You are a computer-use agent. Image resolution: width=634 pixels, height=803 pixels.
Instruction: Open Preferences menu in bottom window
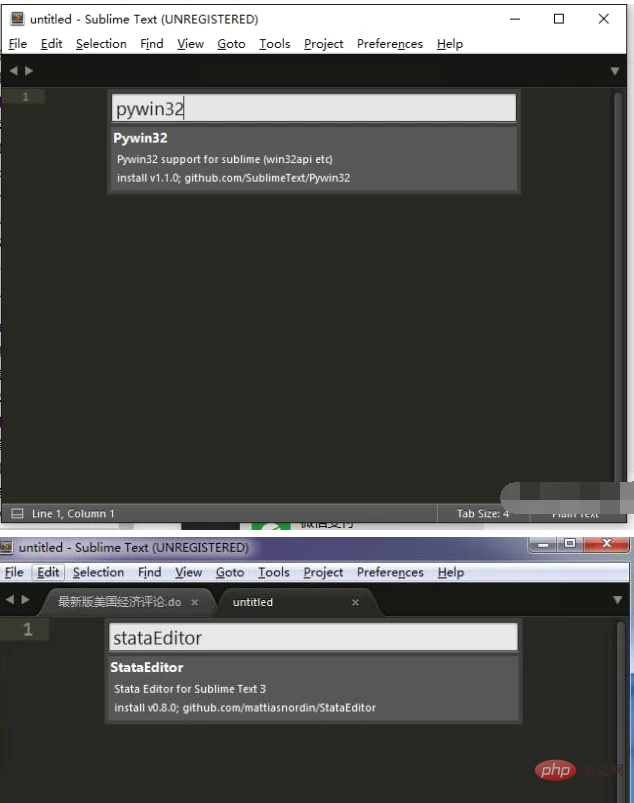[390, 573]
